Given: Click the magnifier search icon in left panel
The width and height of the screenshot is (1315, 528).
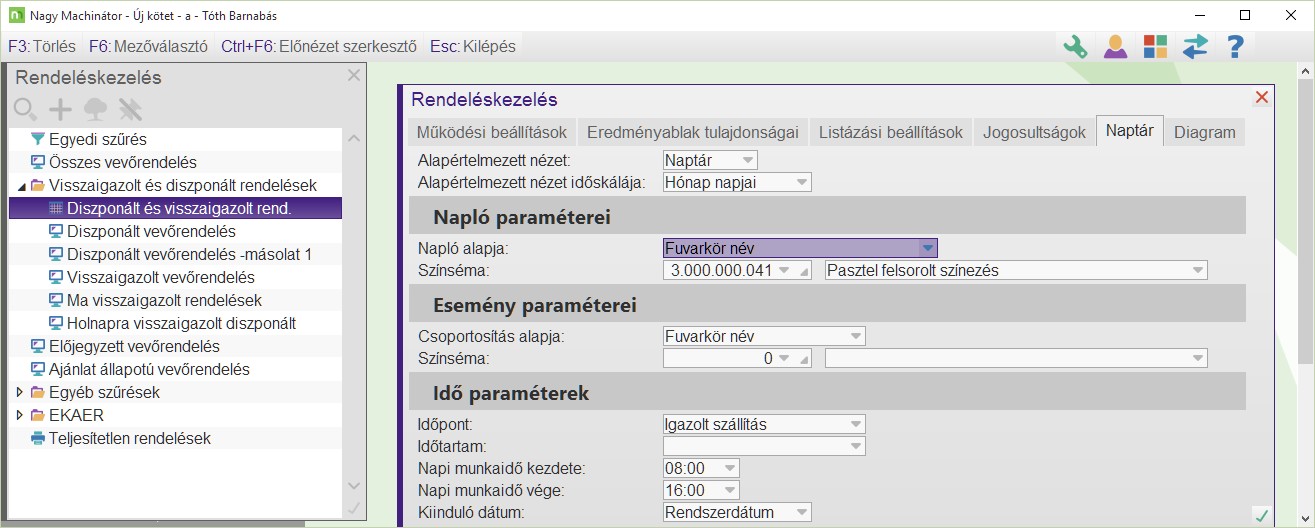Looking at the screenshot, I should click(25, 109).
